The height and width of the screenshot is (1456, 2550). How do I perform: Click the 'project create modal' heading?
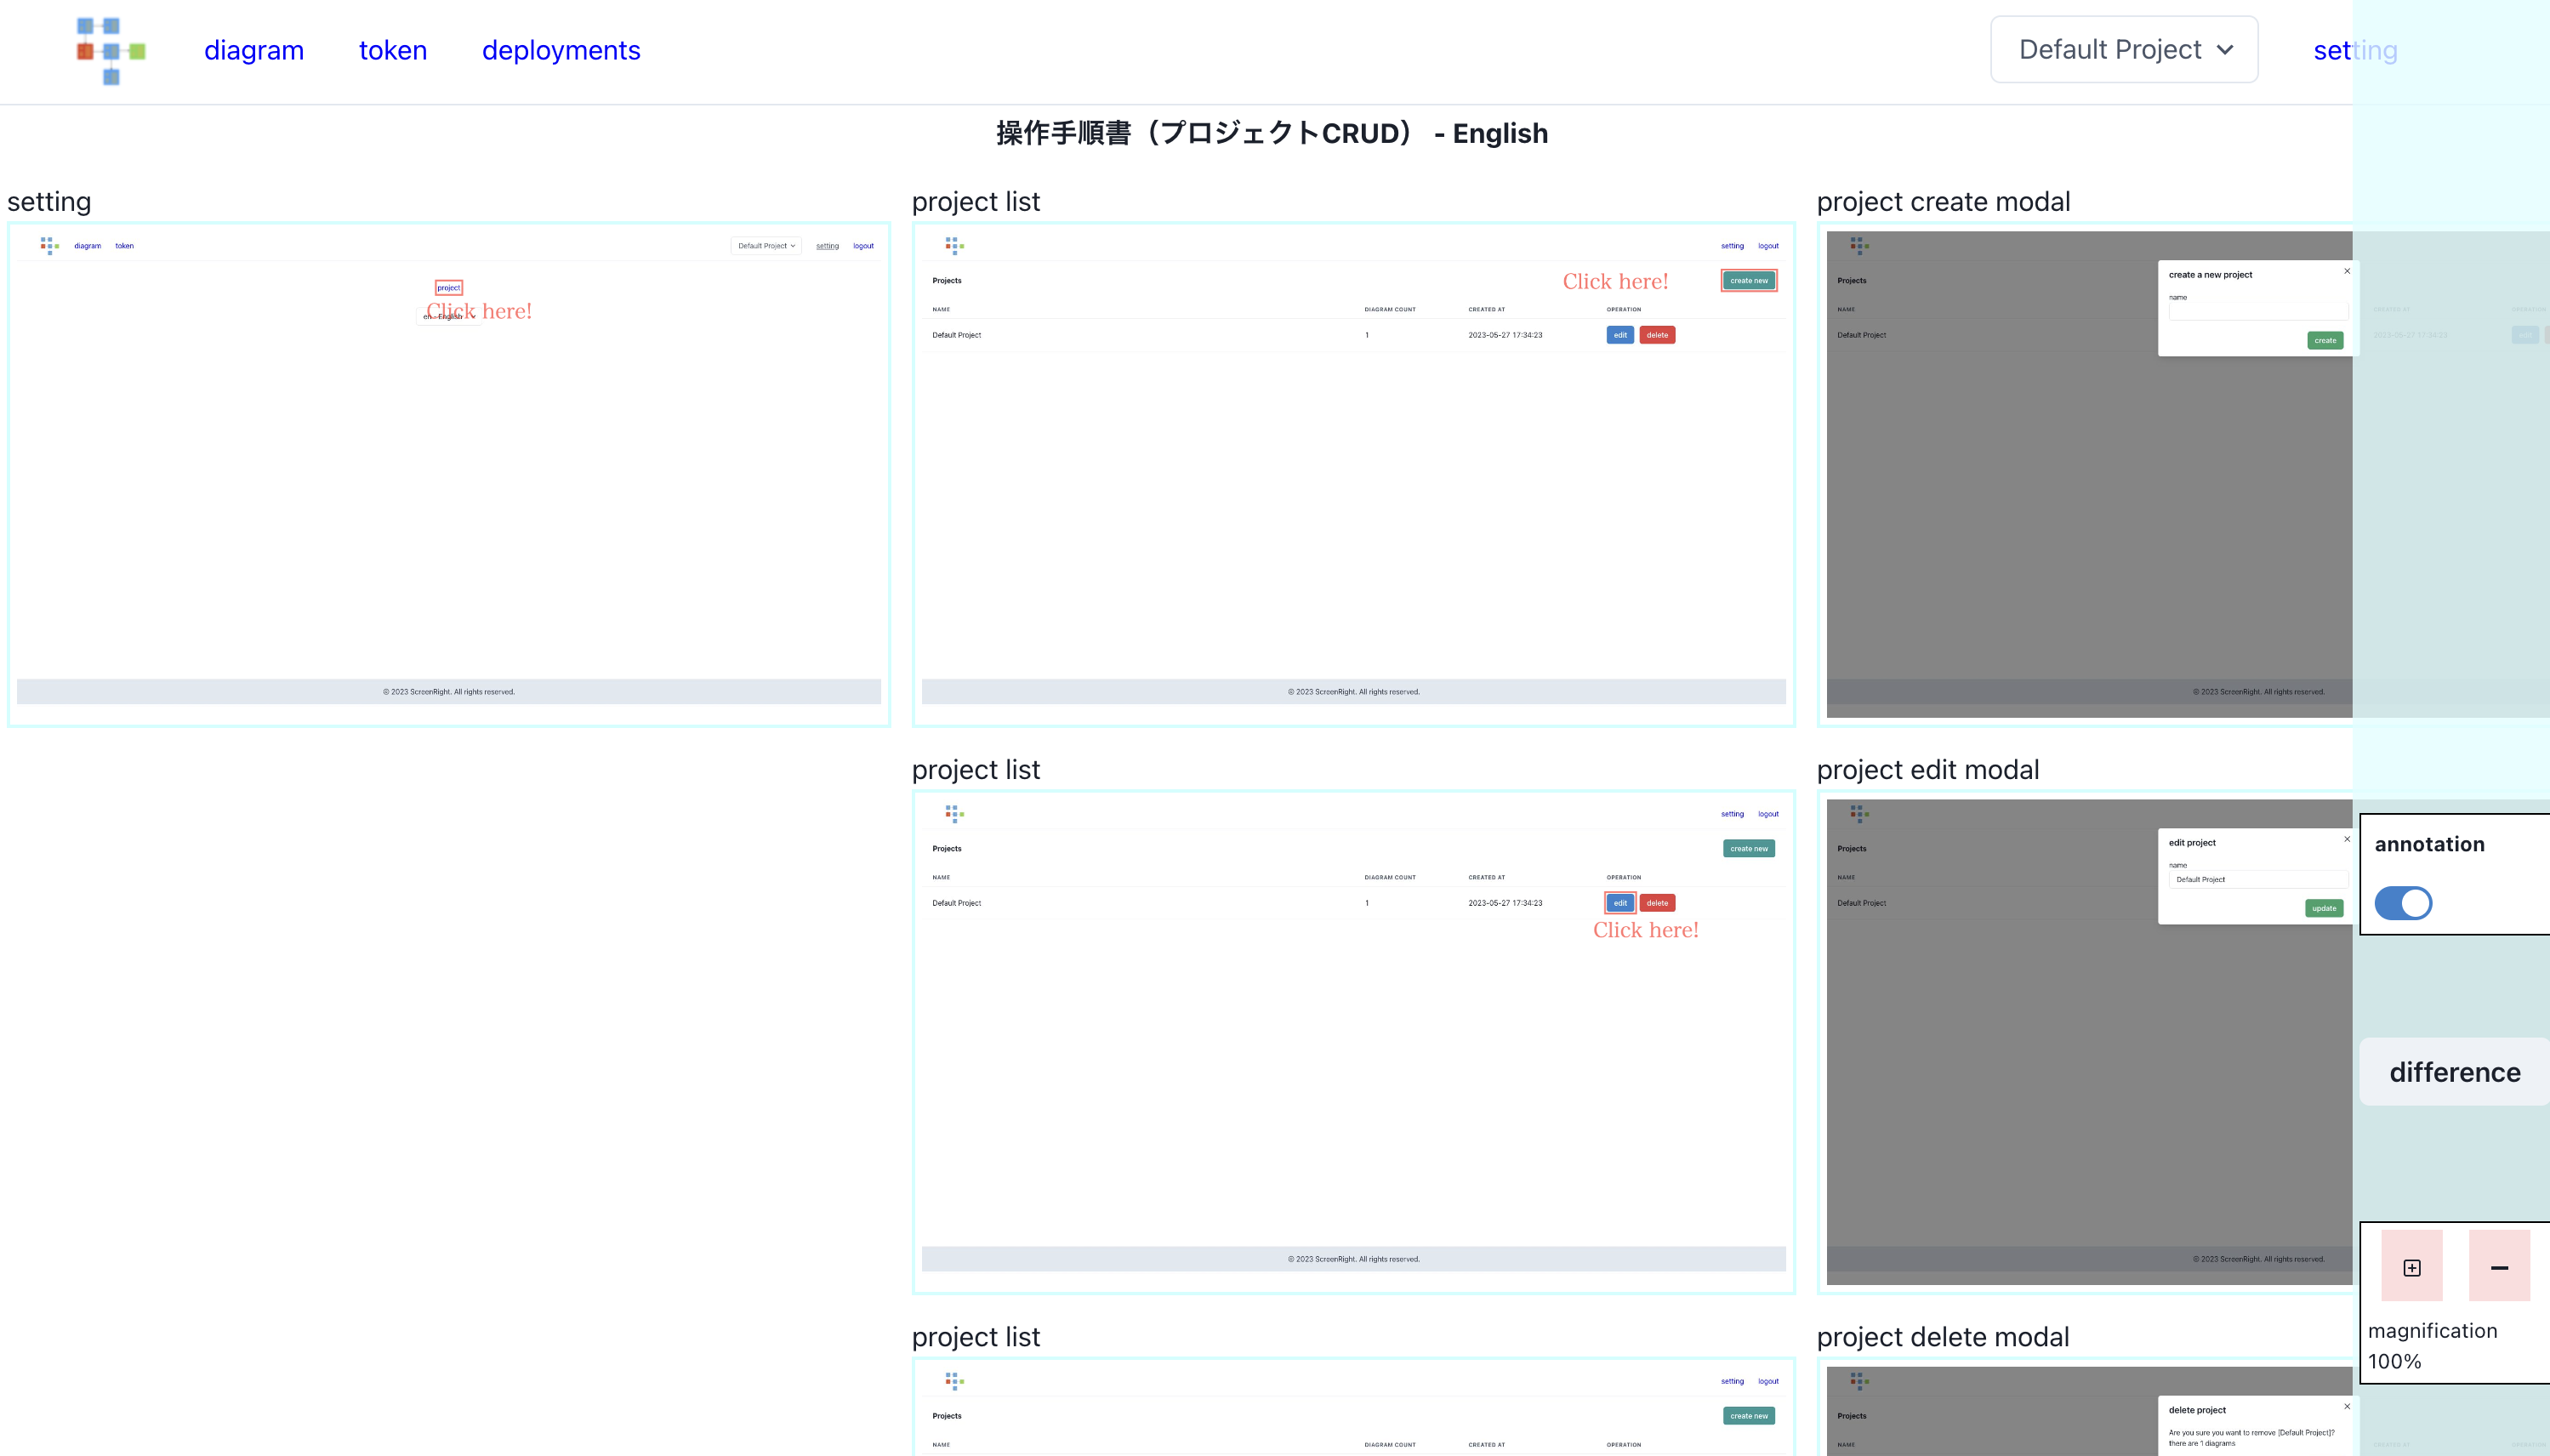click(1943, 201)
